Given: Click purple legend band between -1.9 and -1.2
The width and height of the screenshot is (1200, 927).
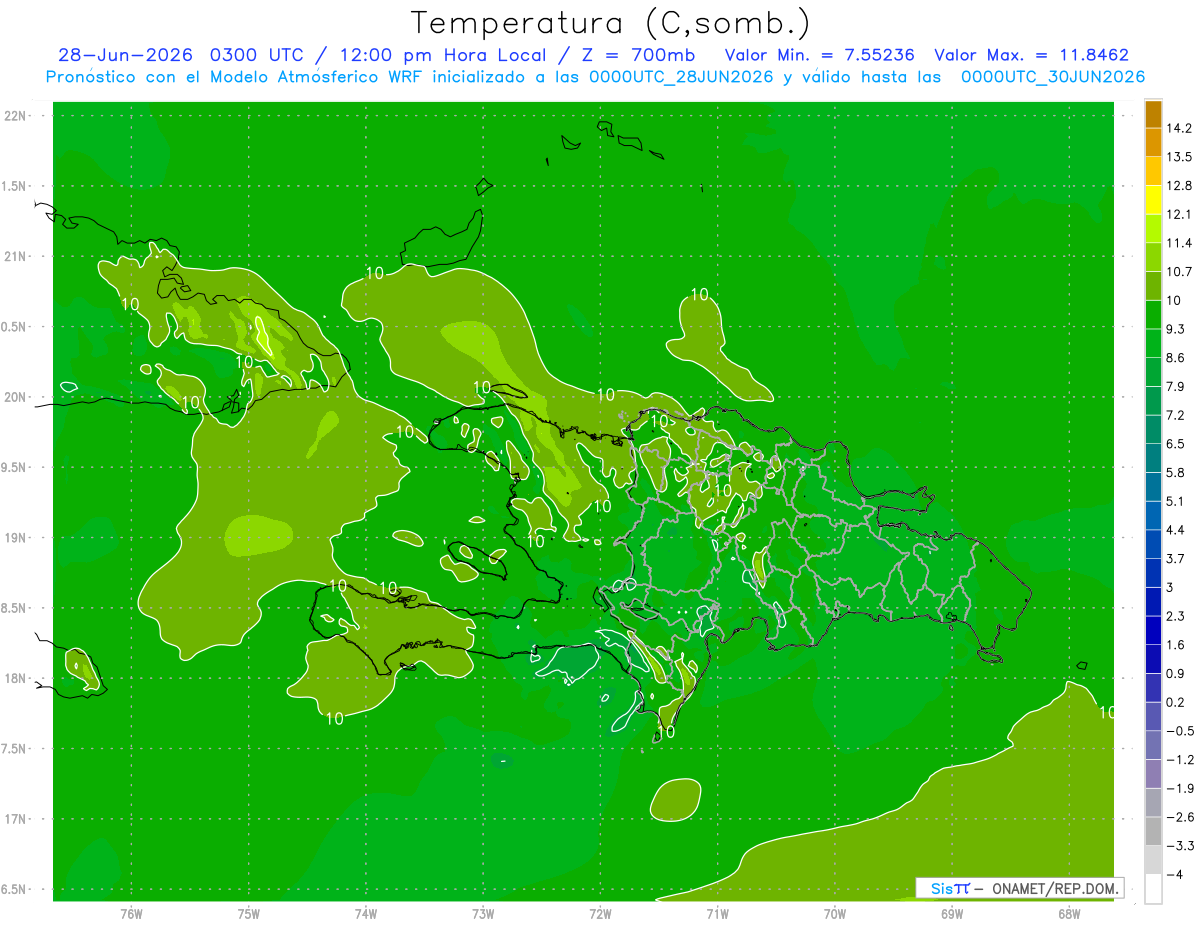Looking at the screenshot, I should (x=1153, y=774).
